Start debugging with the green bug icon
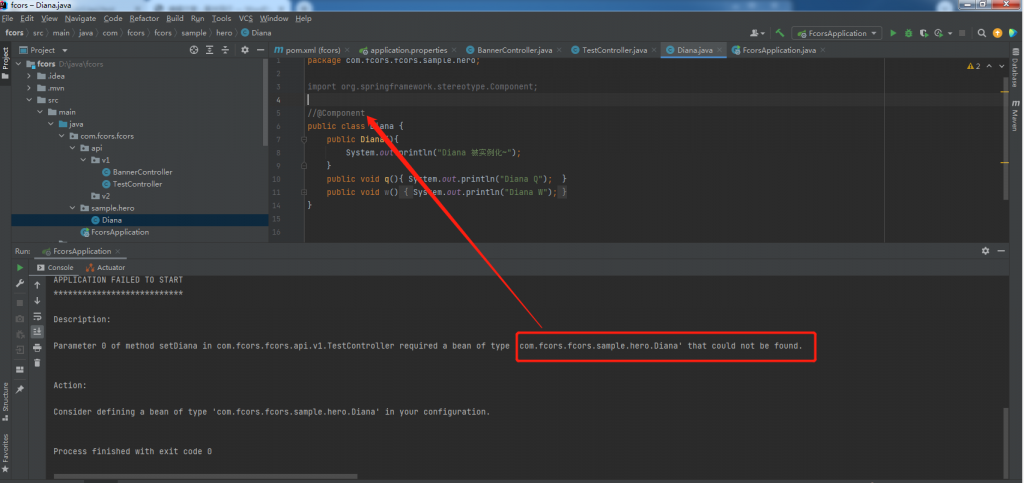Image resolution: width=1024 pixels, height=483 pixels. click(x=908, y=33)
